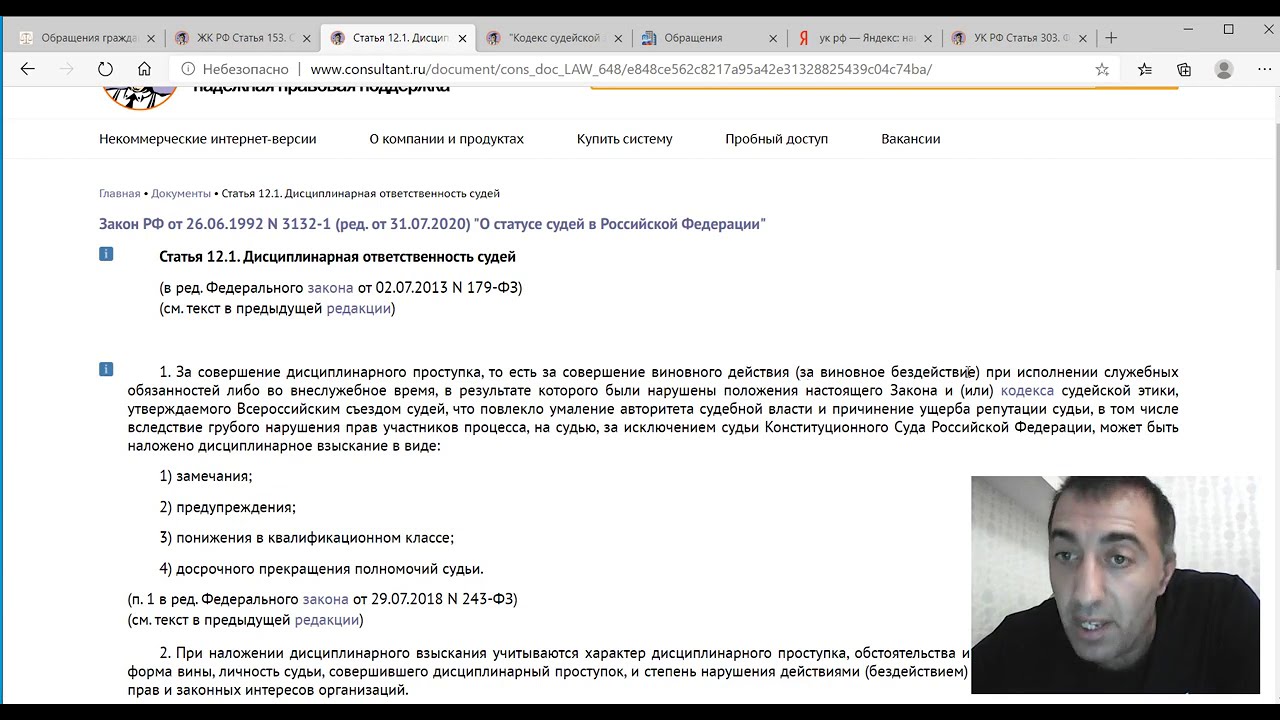Click the info icon beside Статья 12.1 heading

(x=106, y=254)
